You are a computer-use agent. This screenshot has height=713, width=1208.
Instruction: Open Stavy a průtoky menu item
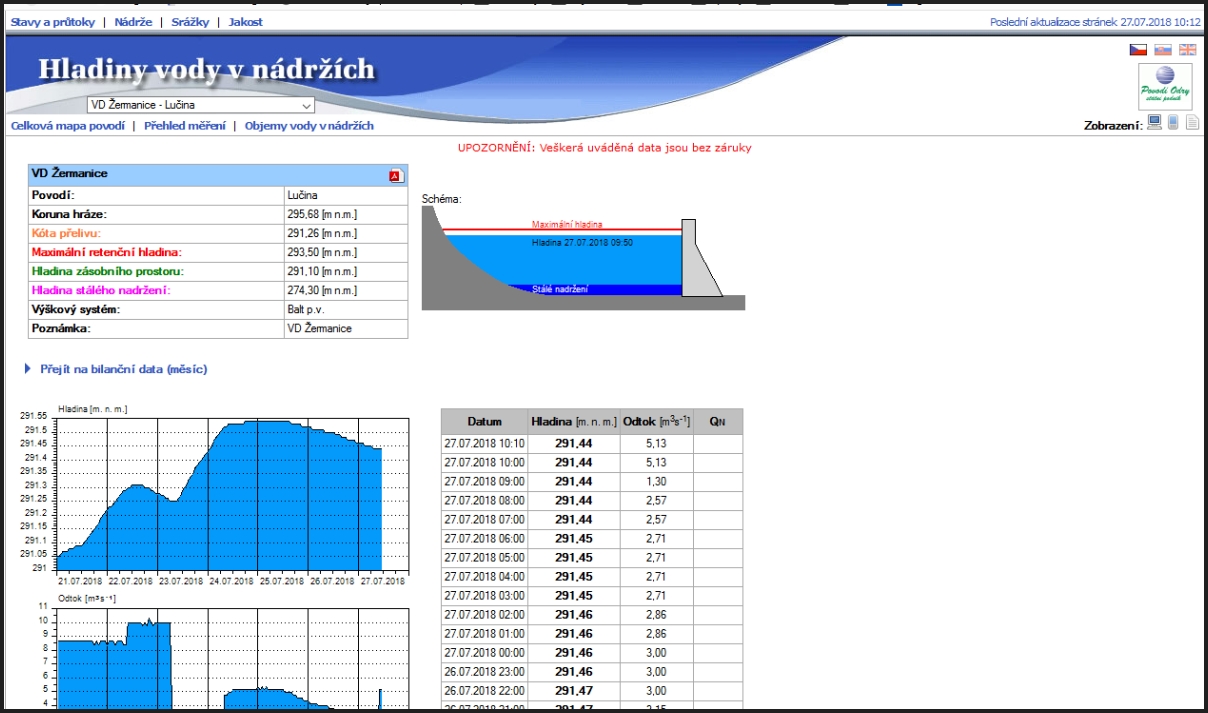coord(52,21)
